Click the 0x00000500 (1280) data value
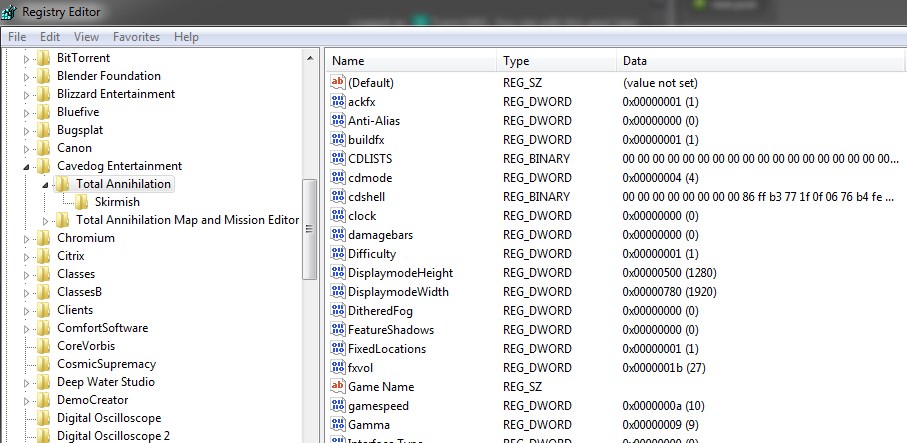Screen dimensions: 907x443 tap(669, 272)
